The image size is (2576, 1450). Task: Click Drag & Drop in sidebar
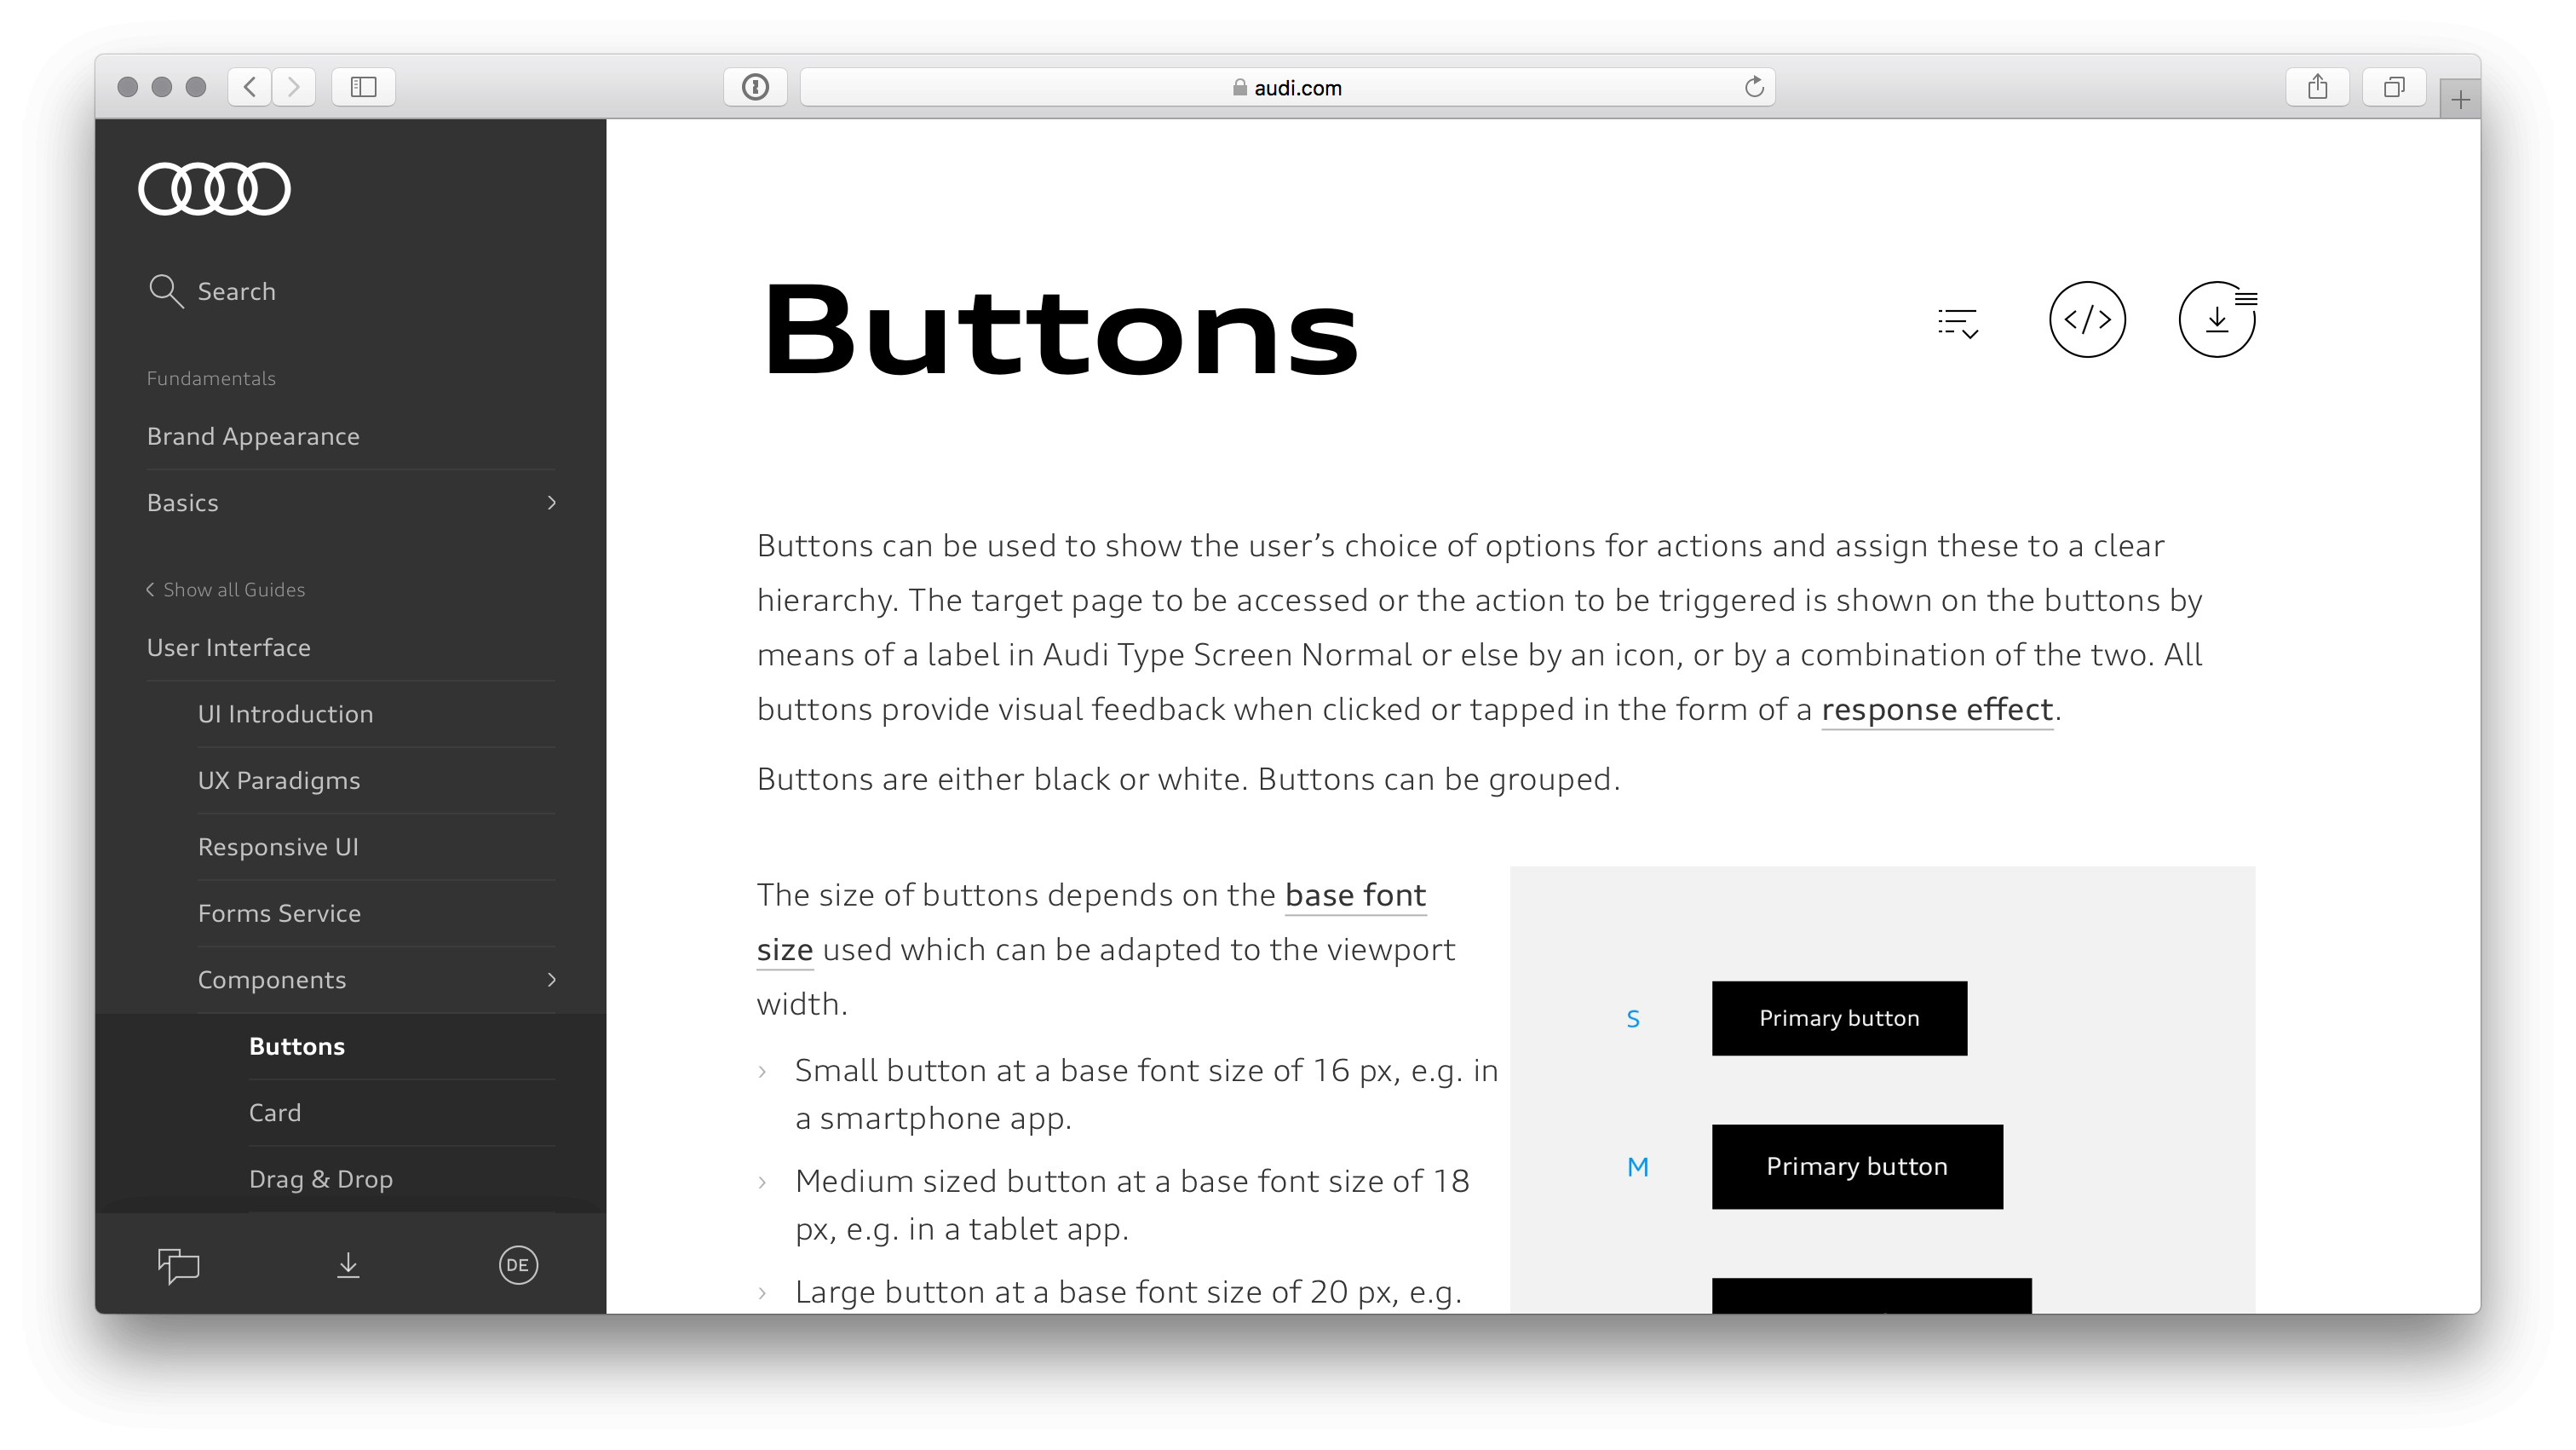(x=319, y=1179)
